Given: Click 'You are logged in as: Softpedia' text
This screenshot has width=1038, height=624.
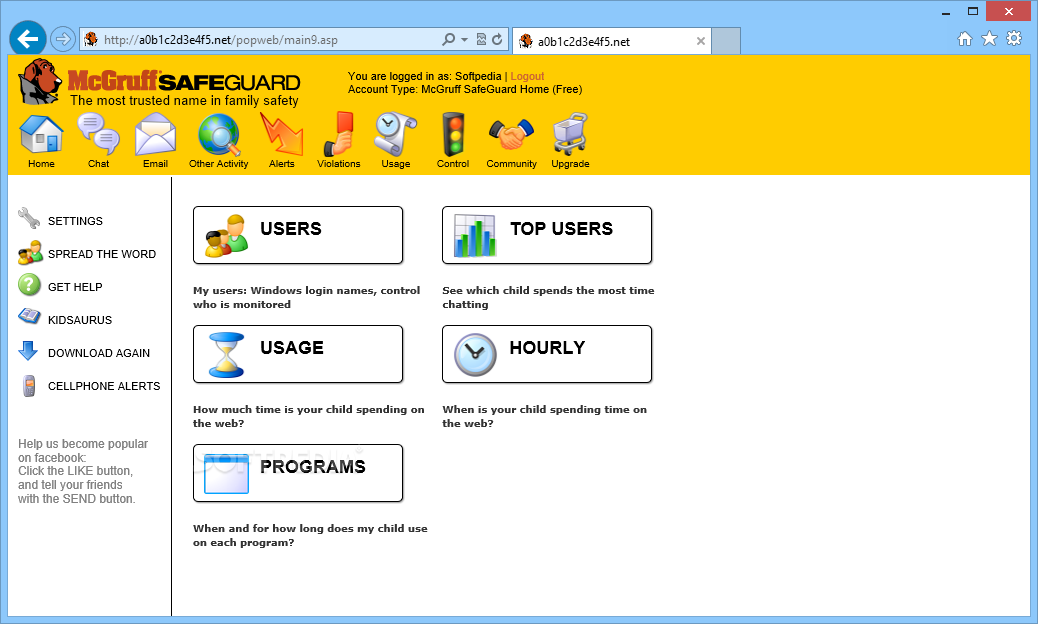Looking at the screenshot, I should (x=424, y=76).
